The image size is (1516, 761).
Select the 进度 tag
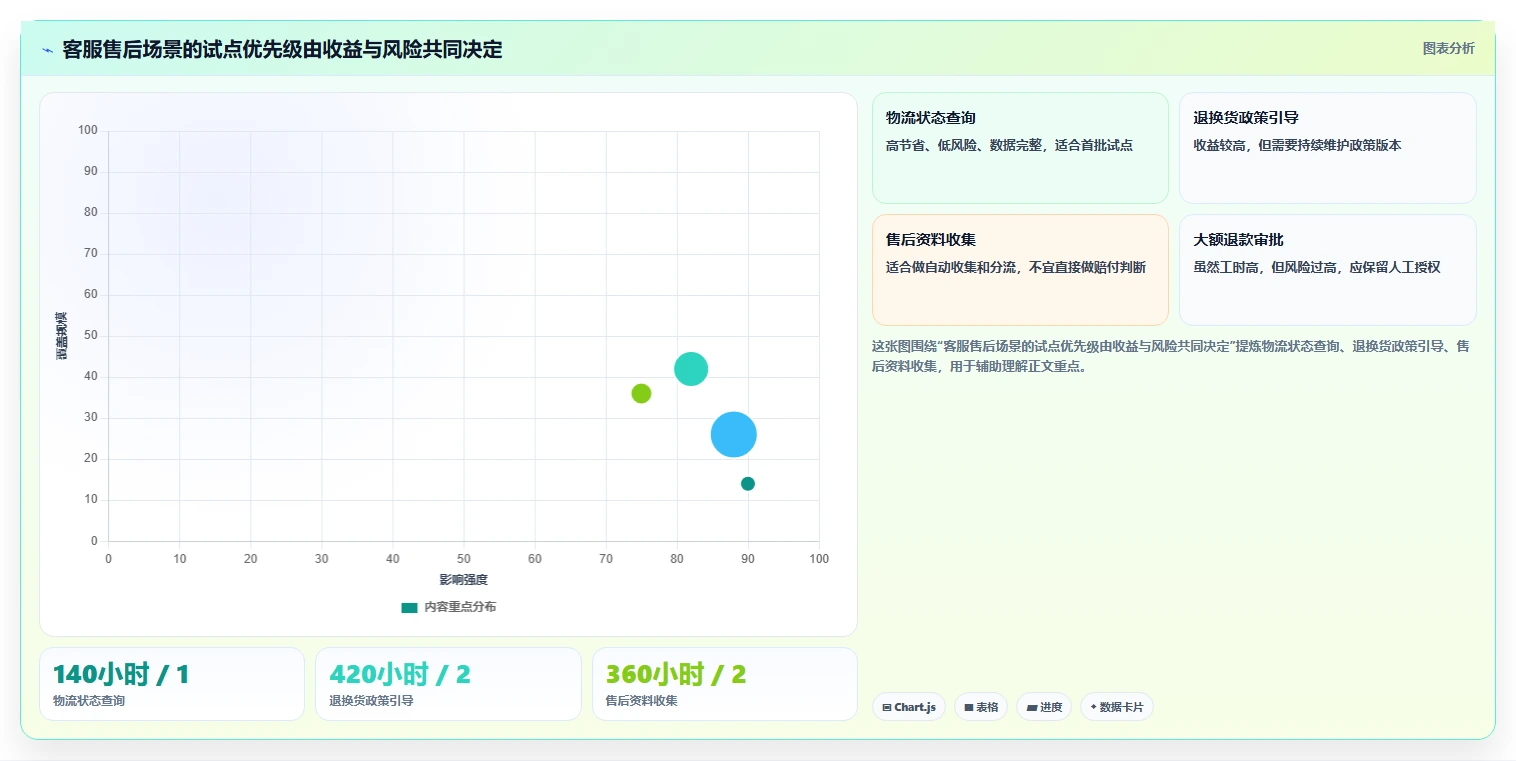pyautogui.click(x=1044, y=707)
